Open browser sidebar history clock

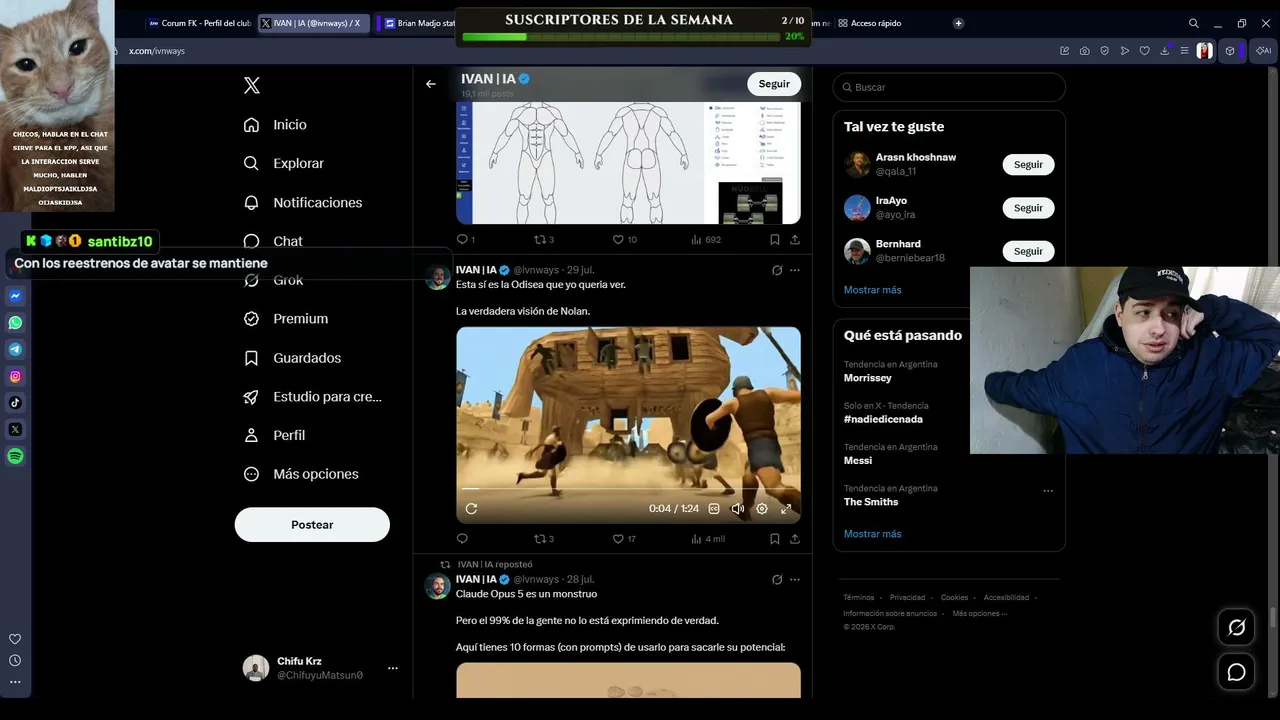point(15,660)
